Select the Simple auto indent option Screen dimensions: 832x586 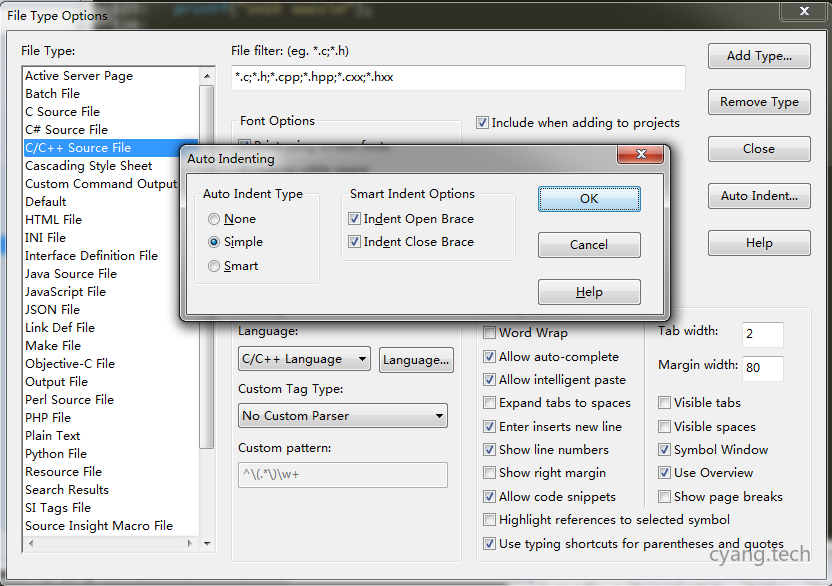pyautogui.click(x=214, y=242)
